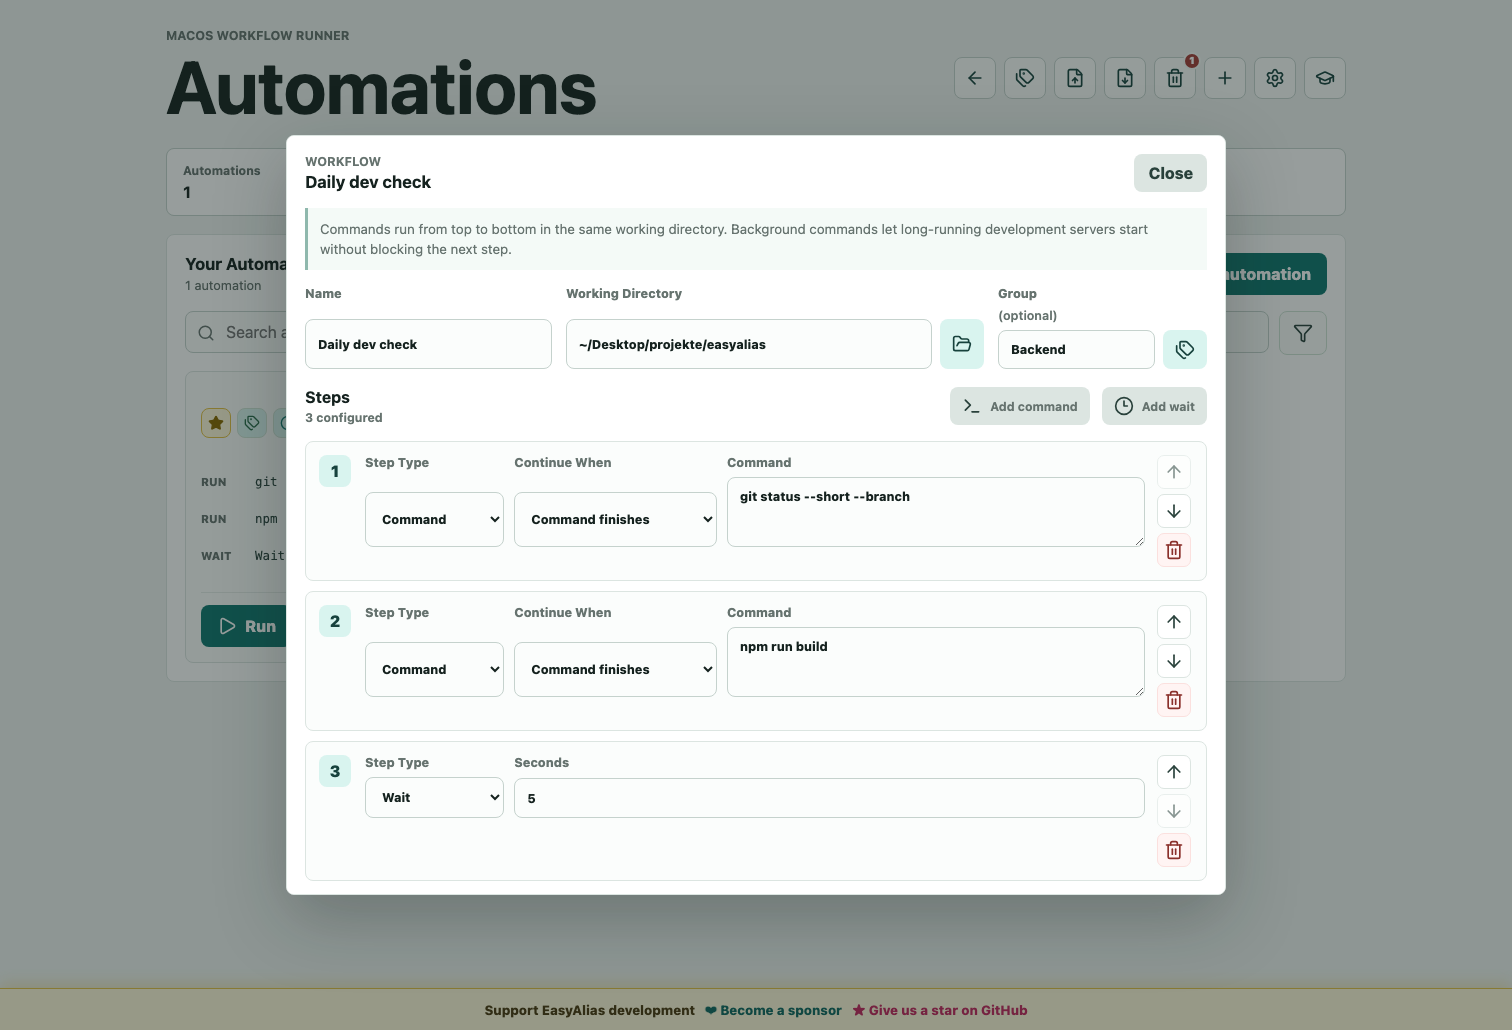This screenshot has height=1030, width=1512.
Task: Click the file download icon in the top toolbar
Action: point(1125,78)
